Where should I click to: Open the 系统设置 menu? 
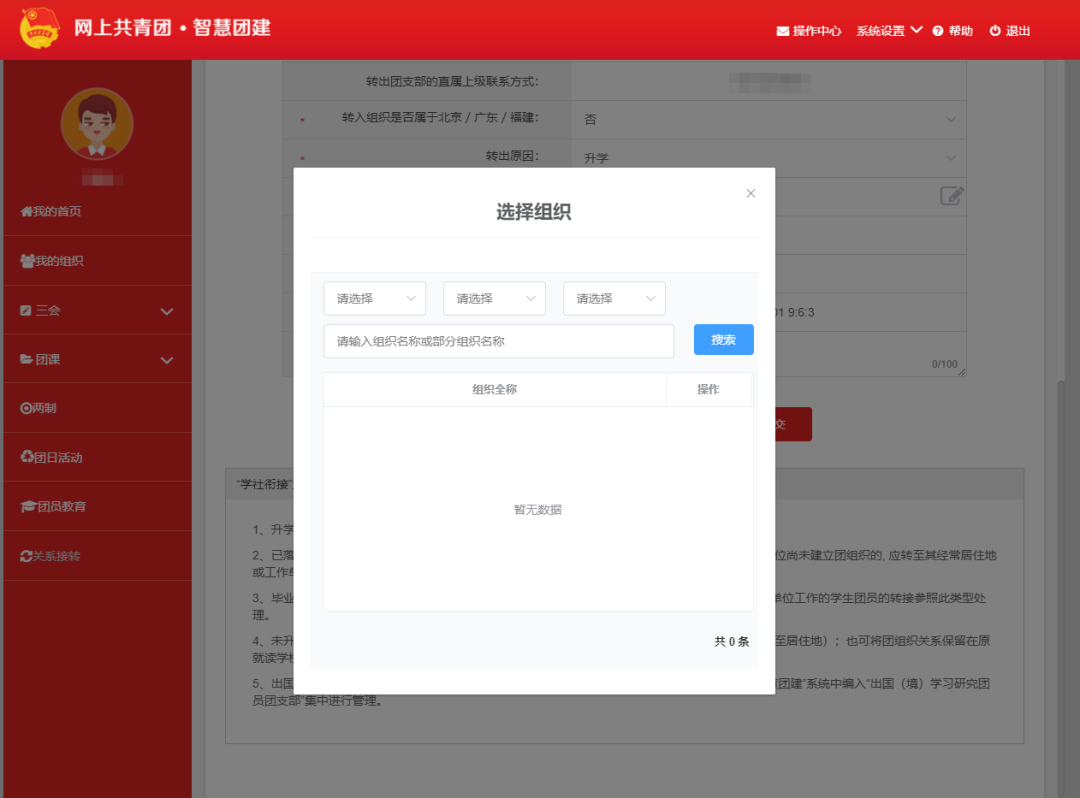click(x=884, y=30)
